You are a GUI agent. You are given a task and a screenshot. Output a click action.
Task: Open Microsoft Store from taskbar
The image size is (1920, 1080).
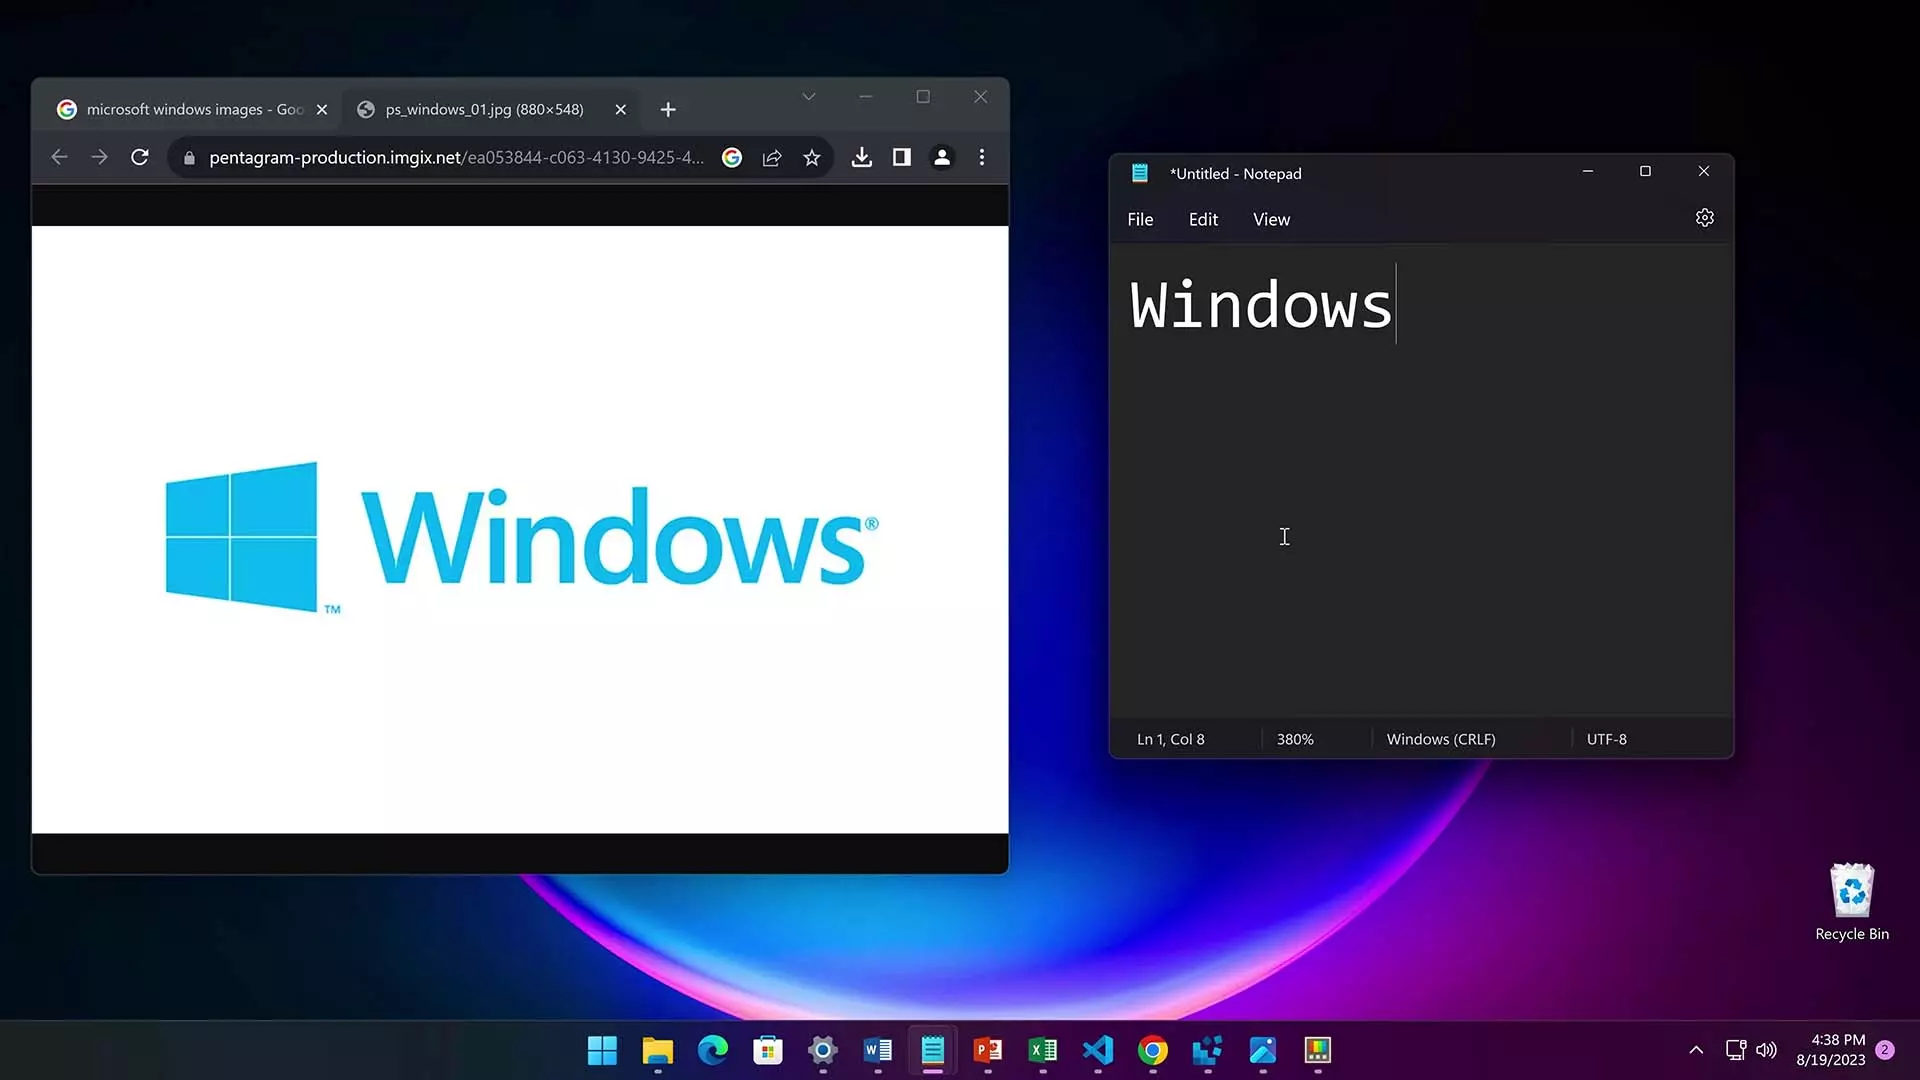coord(767,1050)
